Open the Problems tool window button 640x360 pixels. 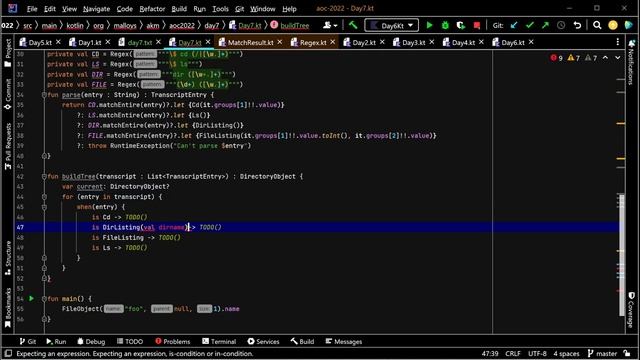point(173,342)
